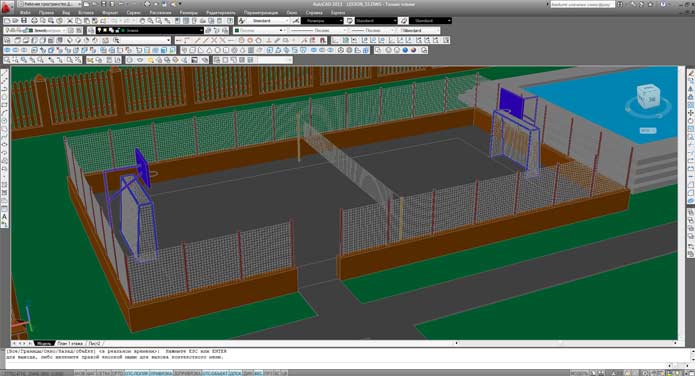Toggle 3DПРИВЯЗКА 3D object snap in status bar

tap(187, 373)
